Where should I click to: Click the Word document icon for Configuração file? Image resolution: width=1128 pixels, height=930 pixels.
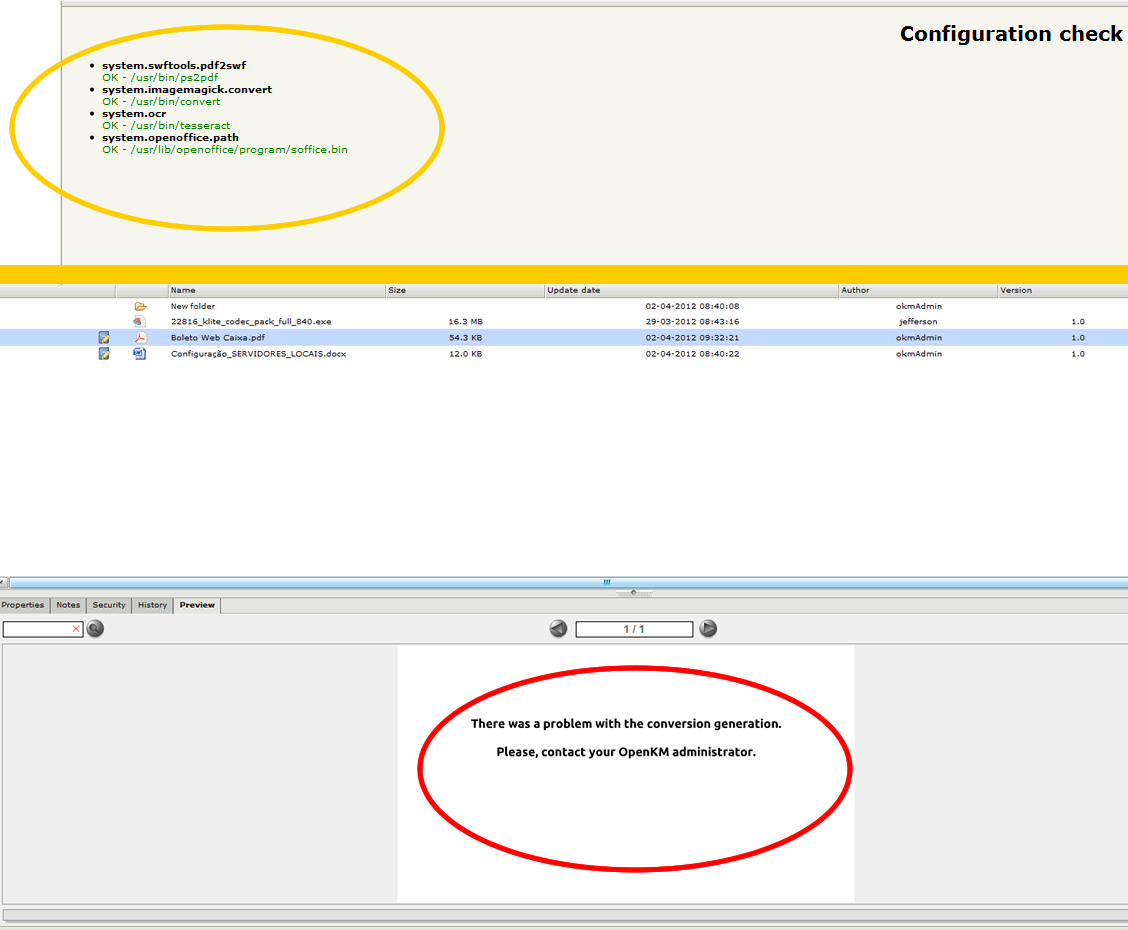(140, 354)
